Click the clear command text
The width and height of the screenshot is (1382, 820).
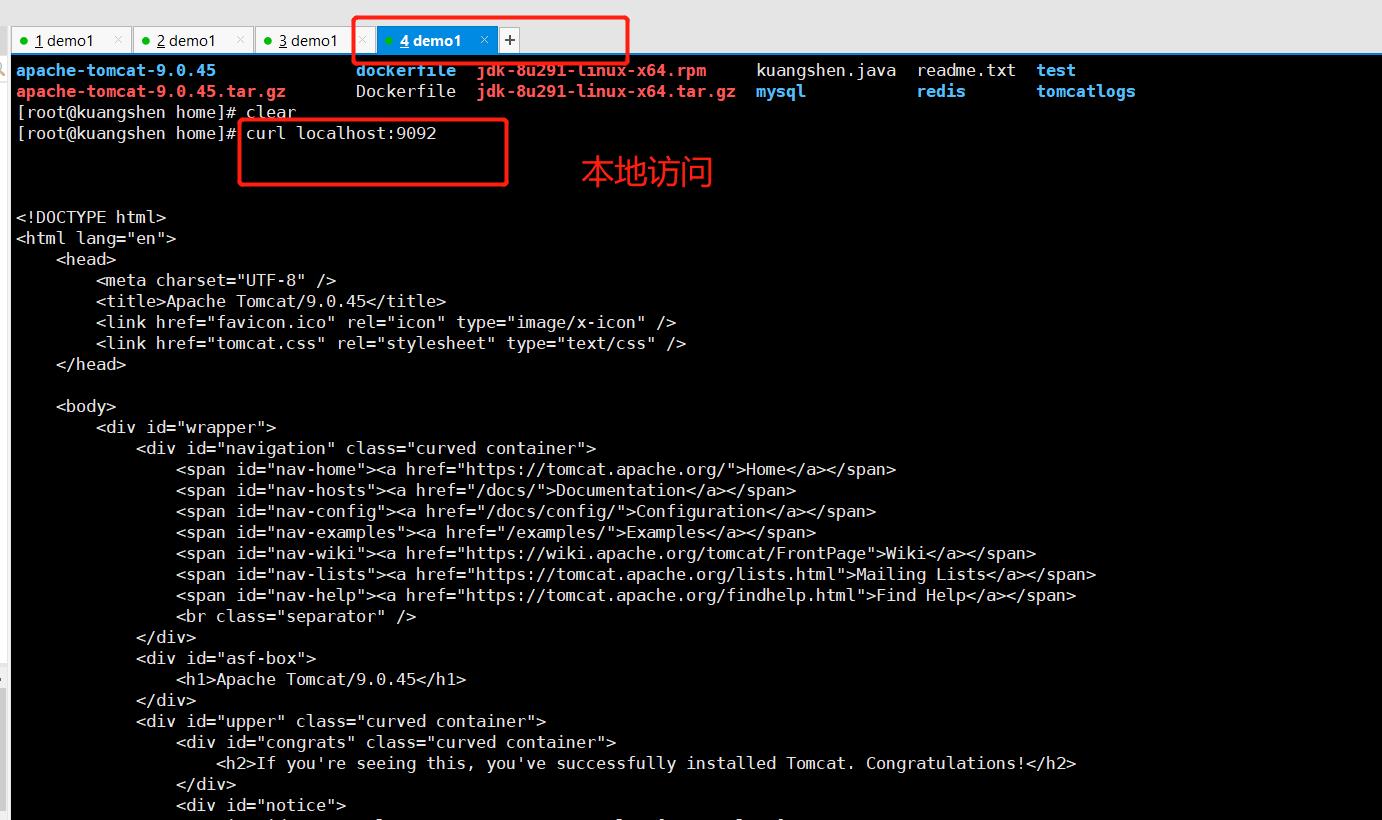(x=271, y=112)
